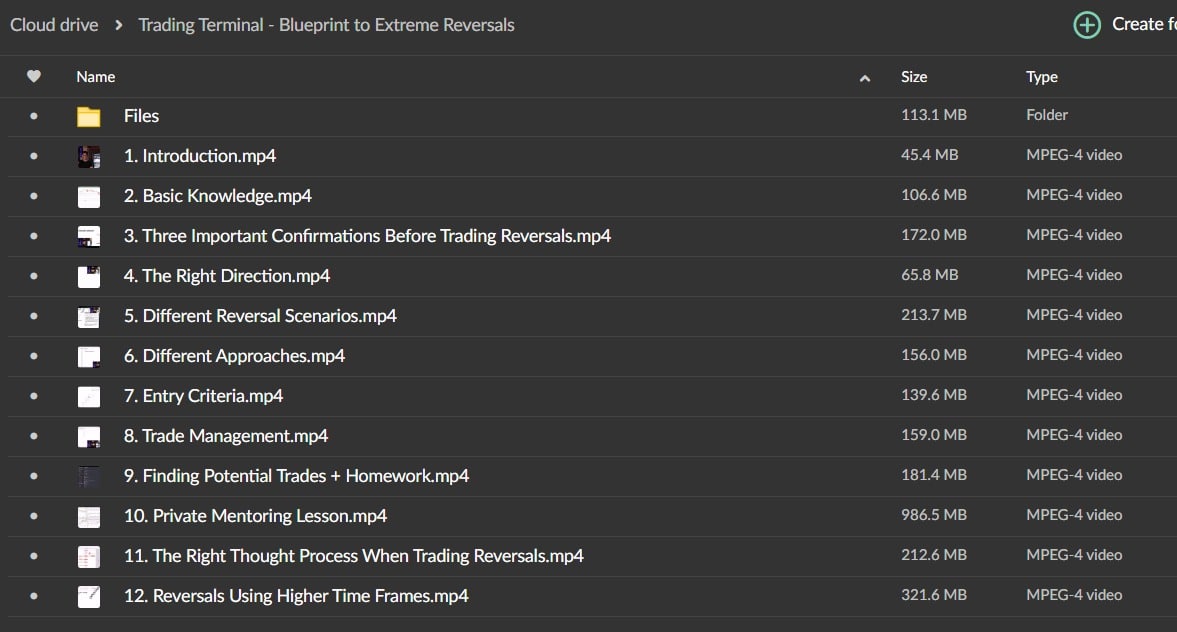
Task: Click the green Create folder plus icon
Action: (x=1086, y=25)
